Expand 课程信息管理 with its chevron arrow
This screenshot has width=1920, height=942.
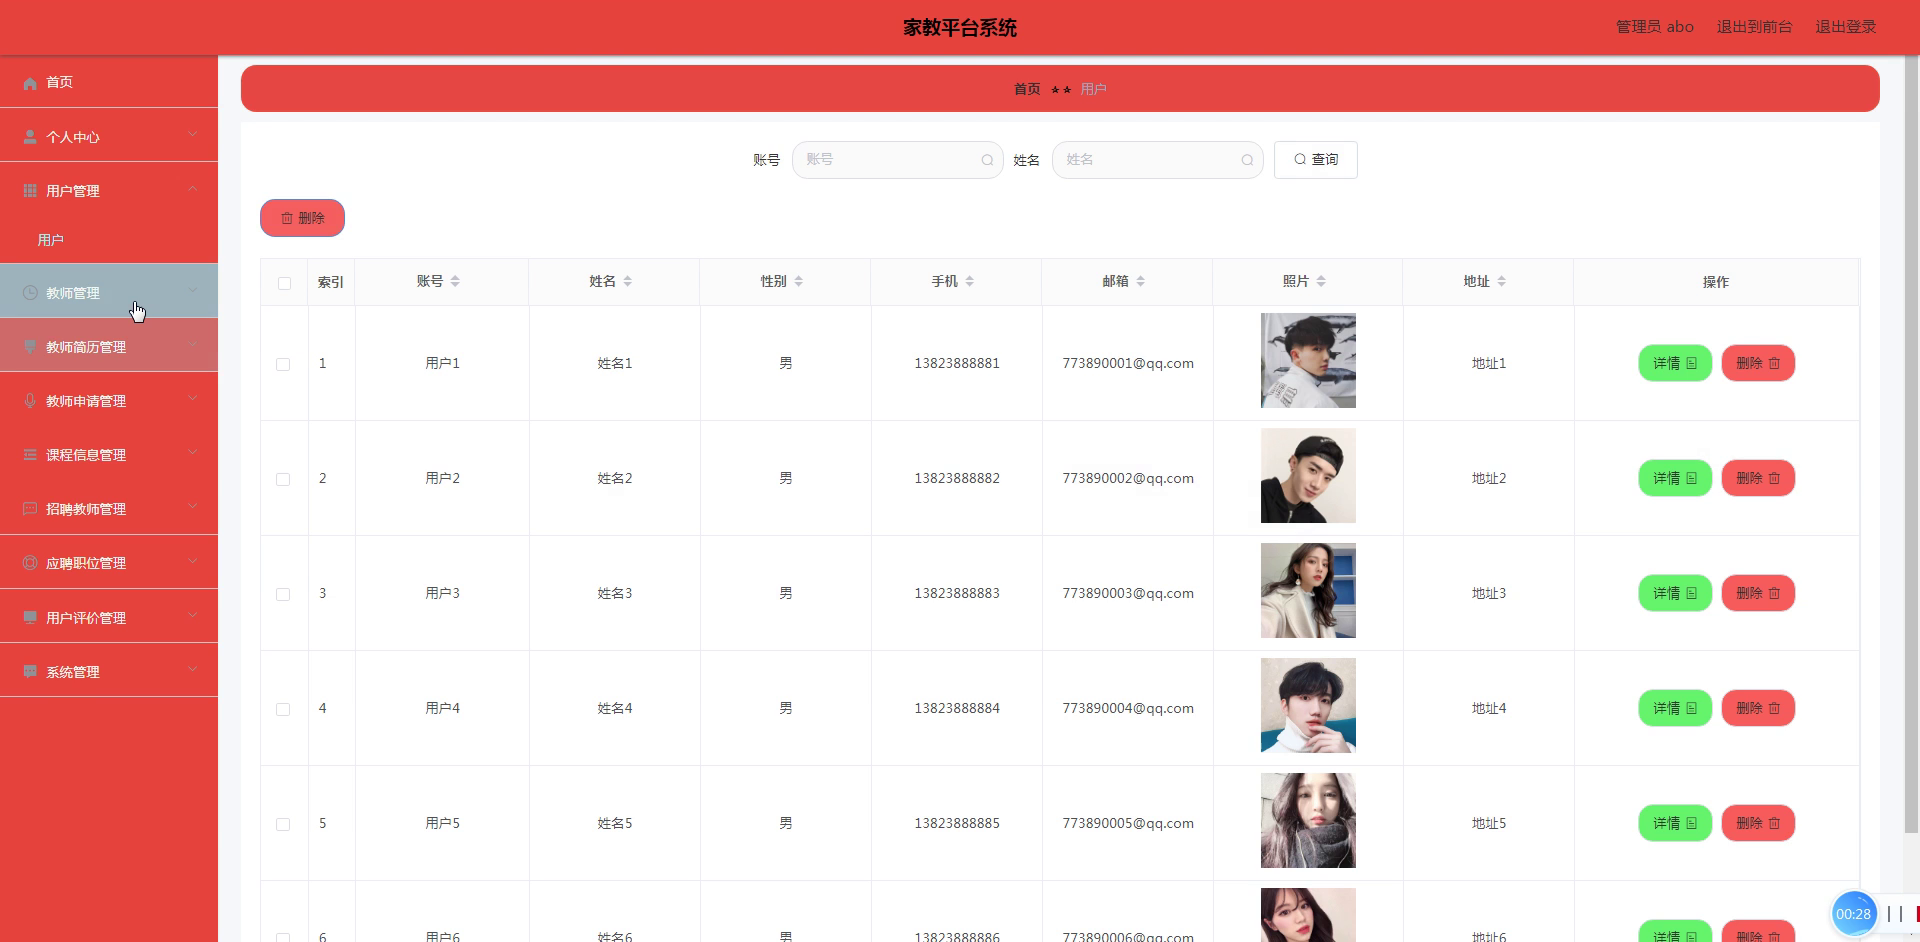point(192,453)
